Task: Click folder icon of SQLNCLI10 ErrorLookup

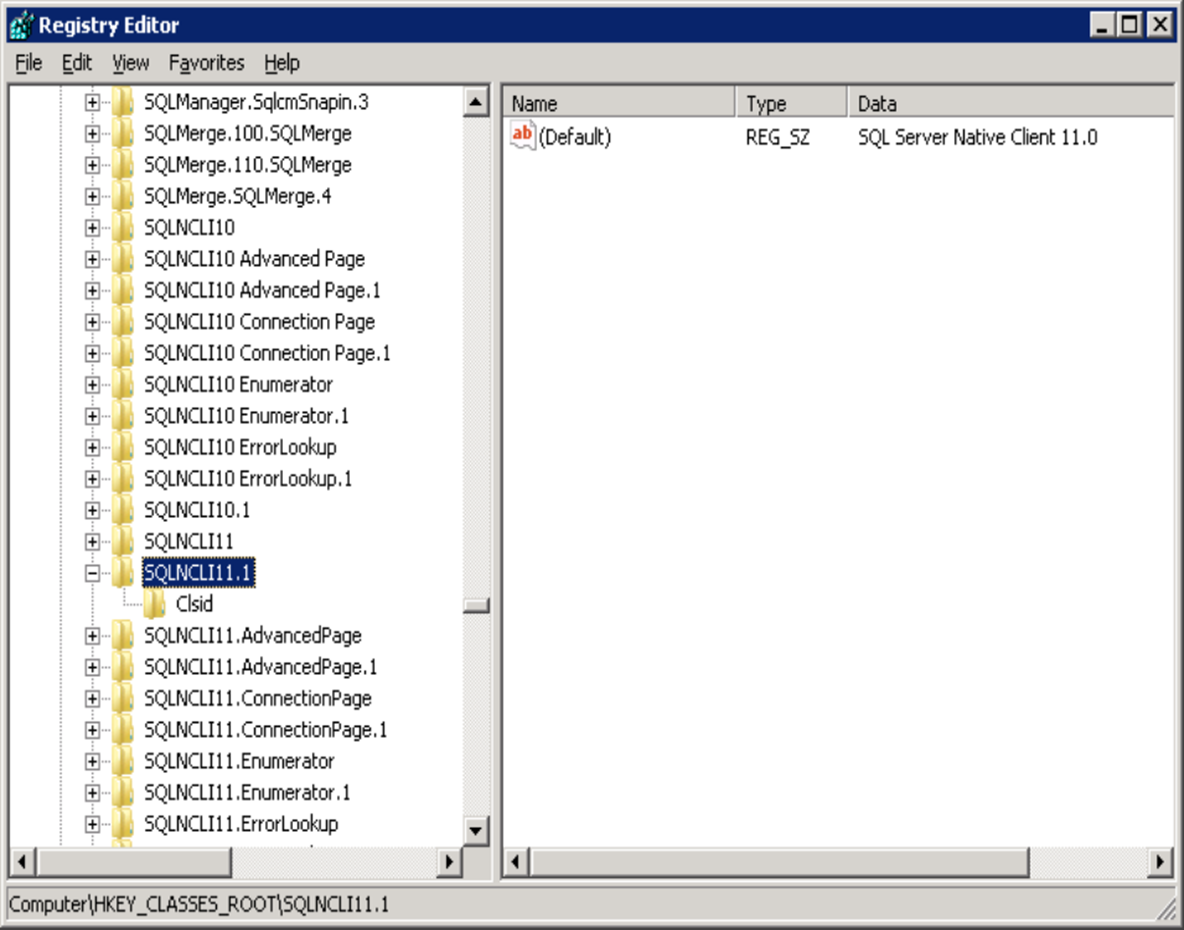Action: point(122,447)
